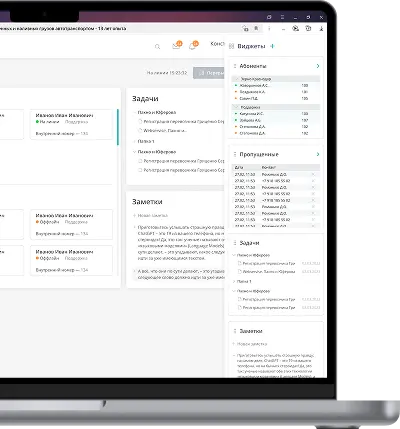
Task: Check the first checkbox under the expanded Задачи folder
Action: click(x=140, y=161)
